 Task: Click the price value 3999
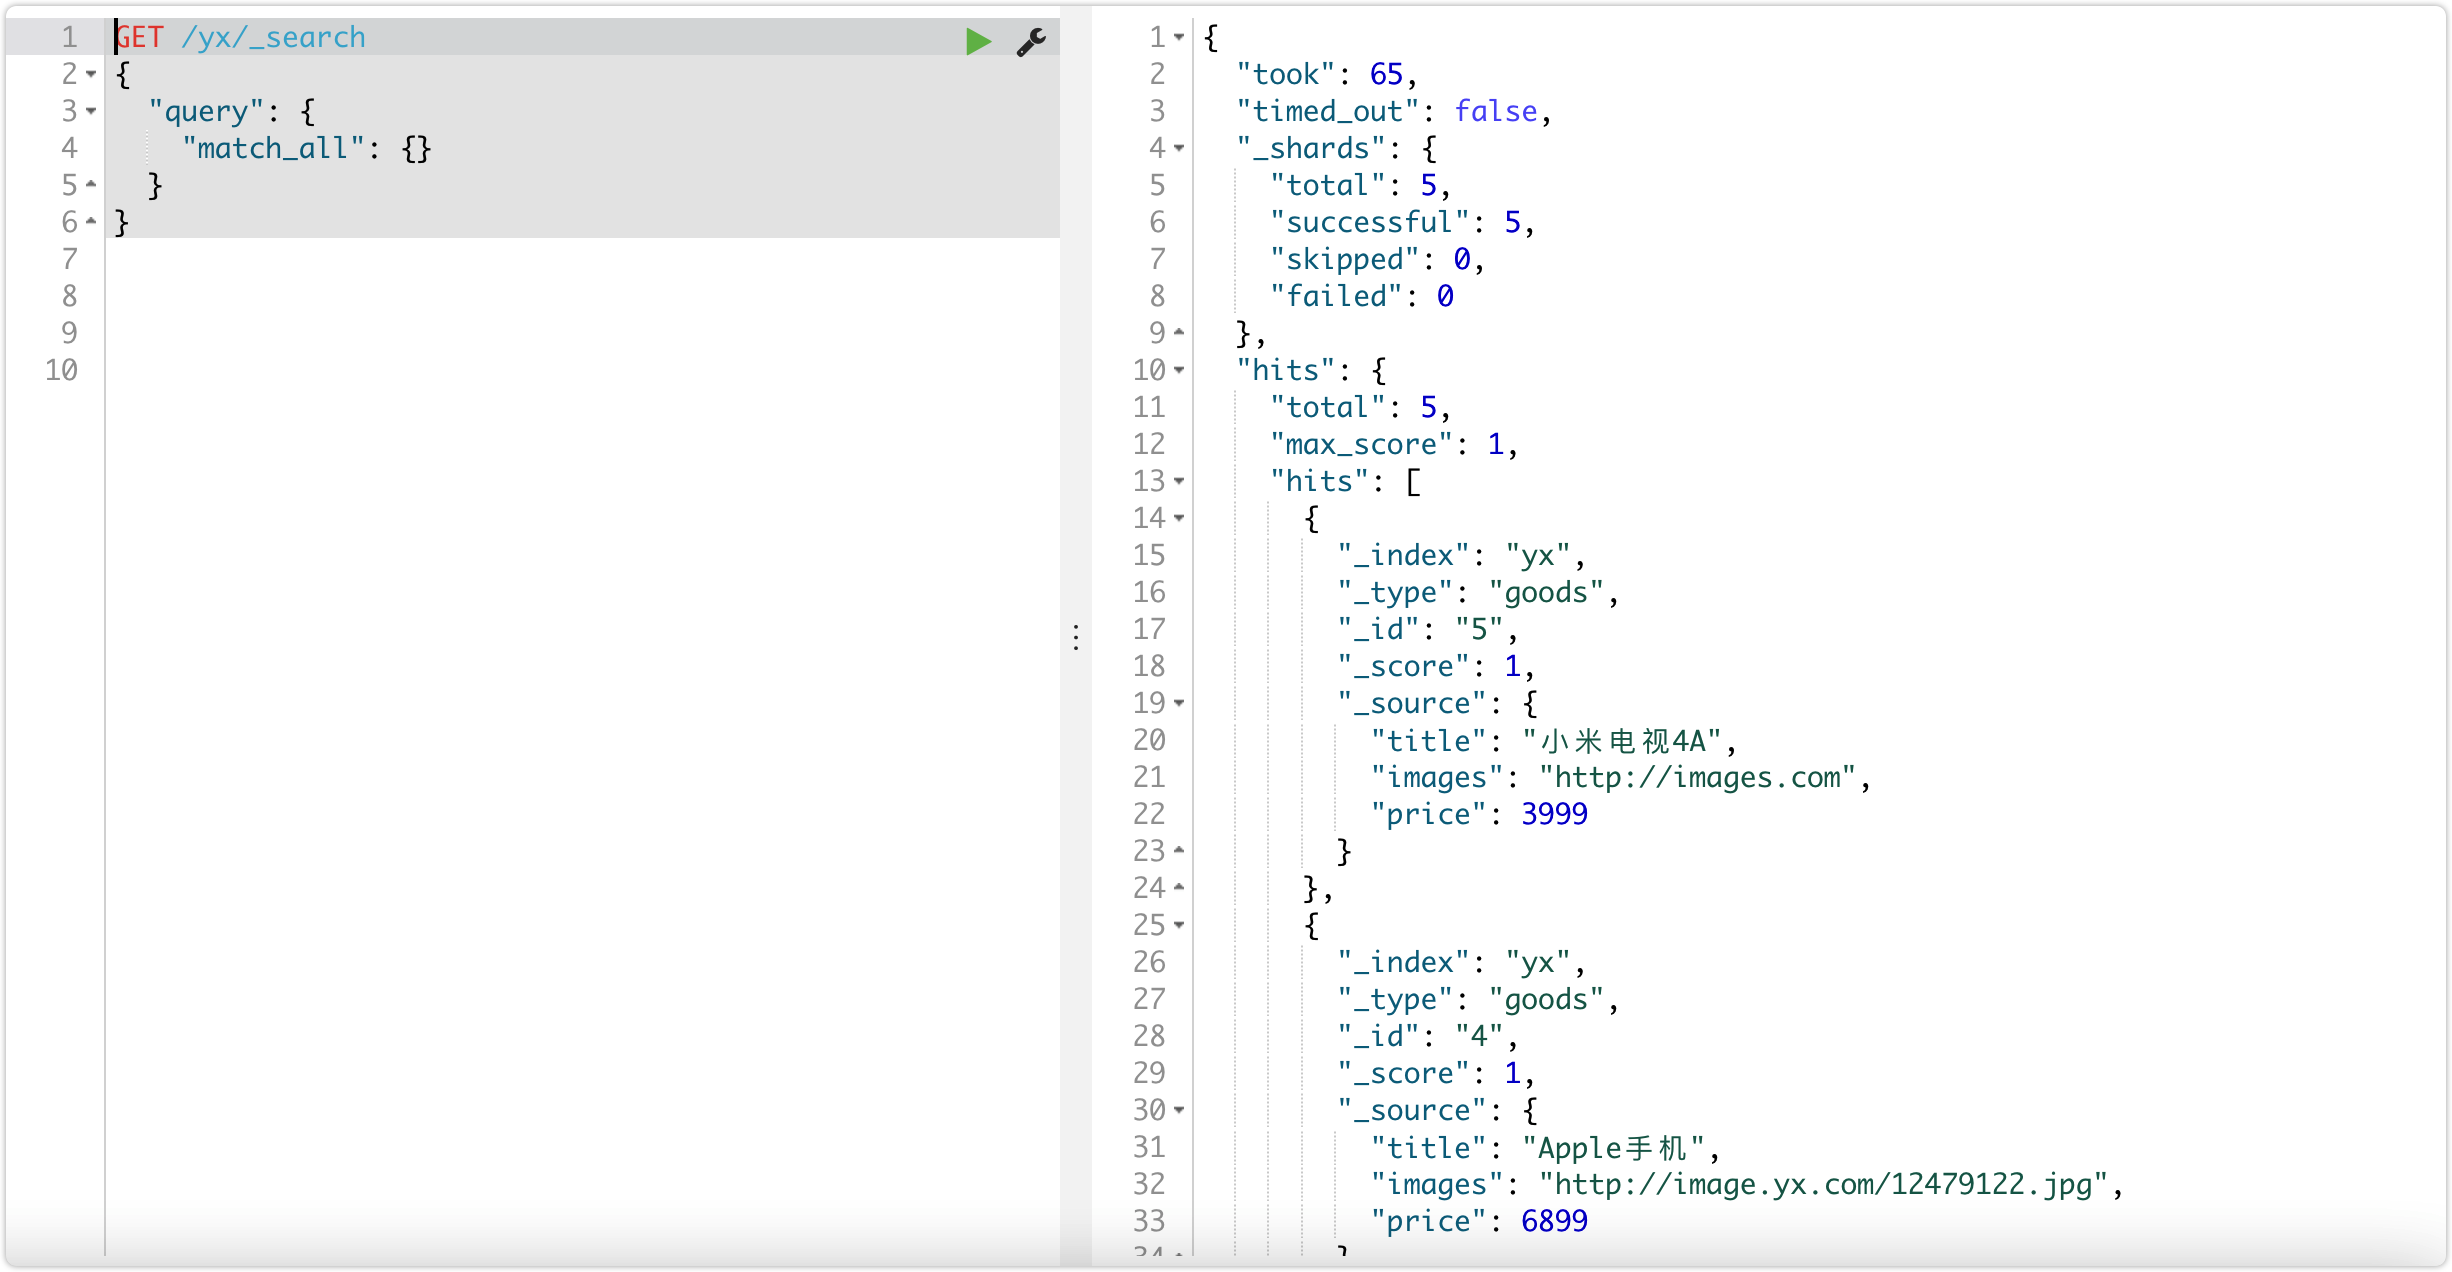[x=1554, y=815]
